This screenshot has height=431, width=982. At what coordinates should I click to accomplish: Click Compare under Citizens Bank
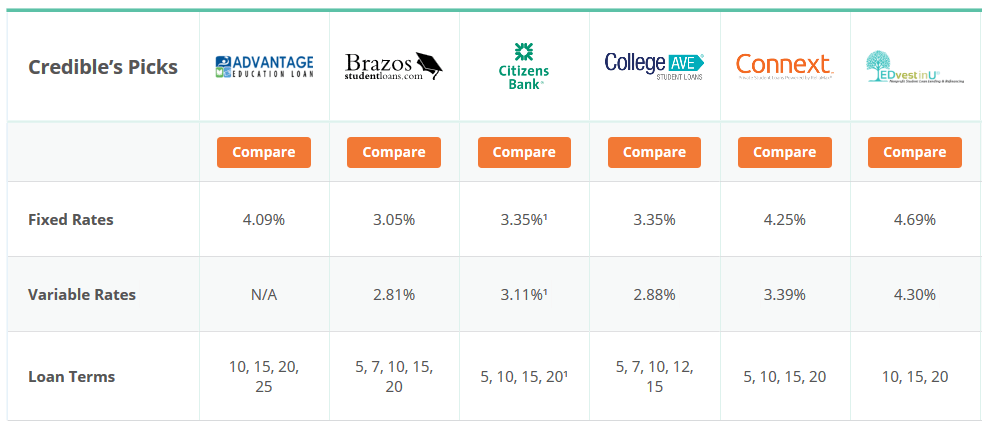click(524, 152)
